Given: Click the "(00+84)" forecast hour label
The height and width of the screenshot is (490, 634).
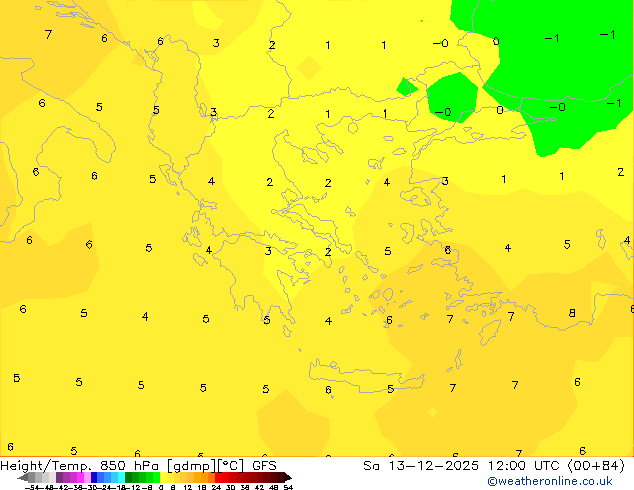Looking at the screenshot, I should [597, 466].
